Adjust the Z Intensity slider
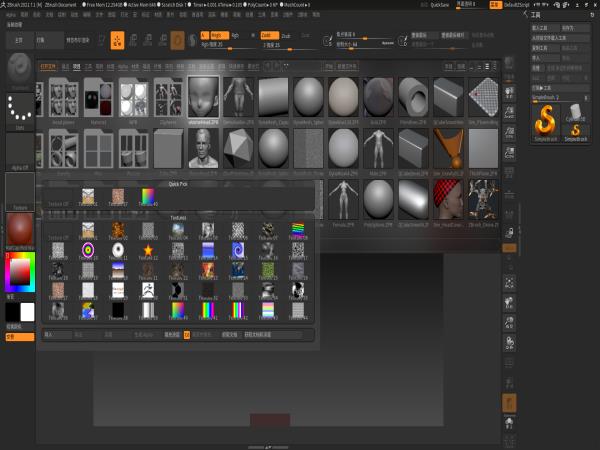 289,45
